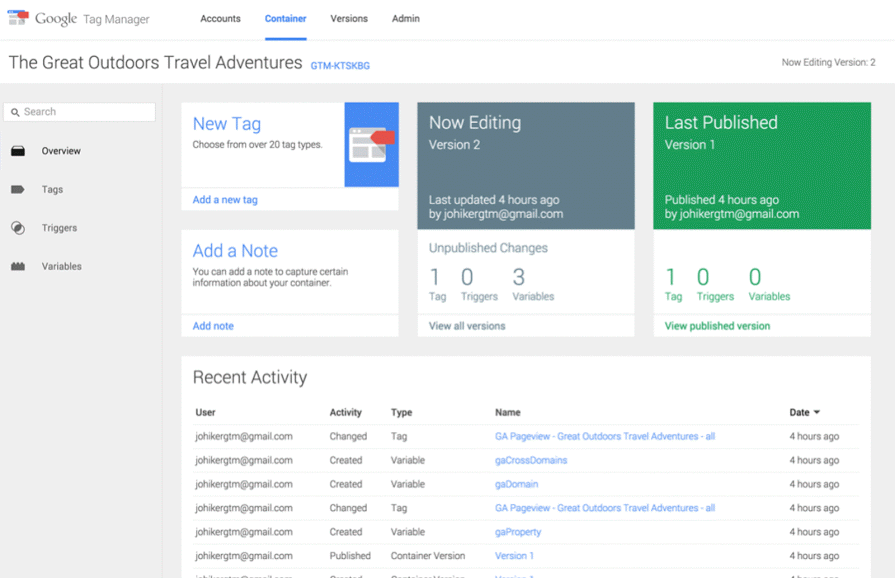Open Tags from the left sidebar
Viewport: 895px width, 578px height.
pyautogui.click(x=52, y=189)
